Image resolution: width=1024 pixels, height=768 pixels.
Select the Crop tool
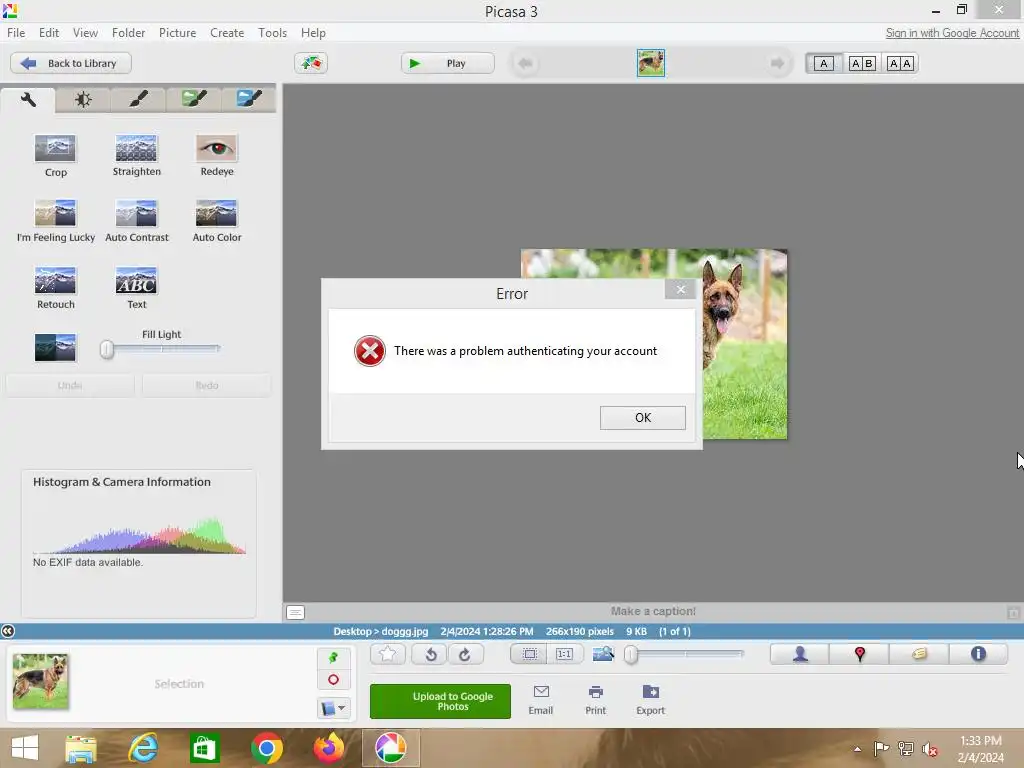coord(56,155)
